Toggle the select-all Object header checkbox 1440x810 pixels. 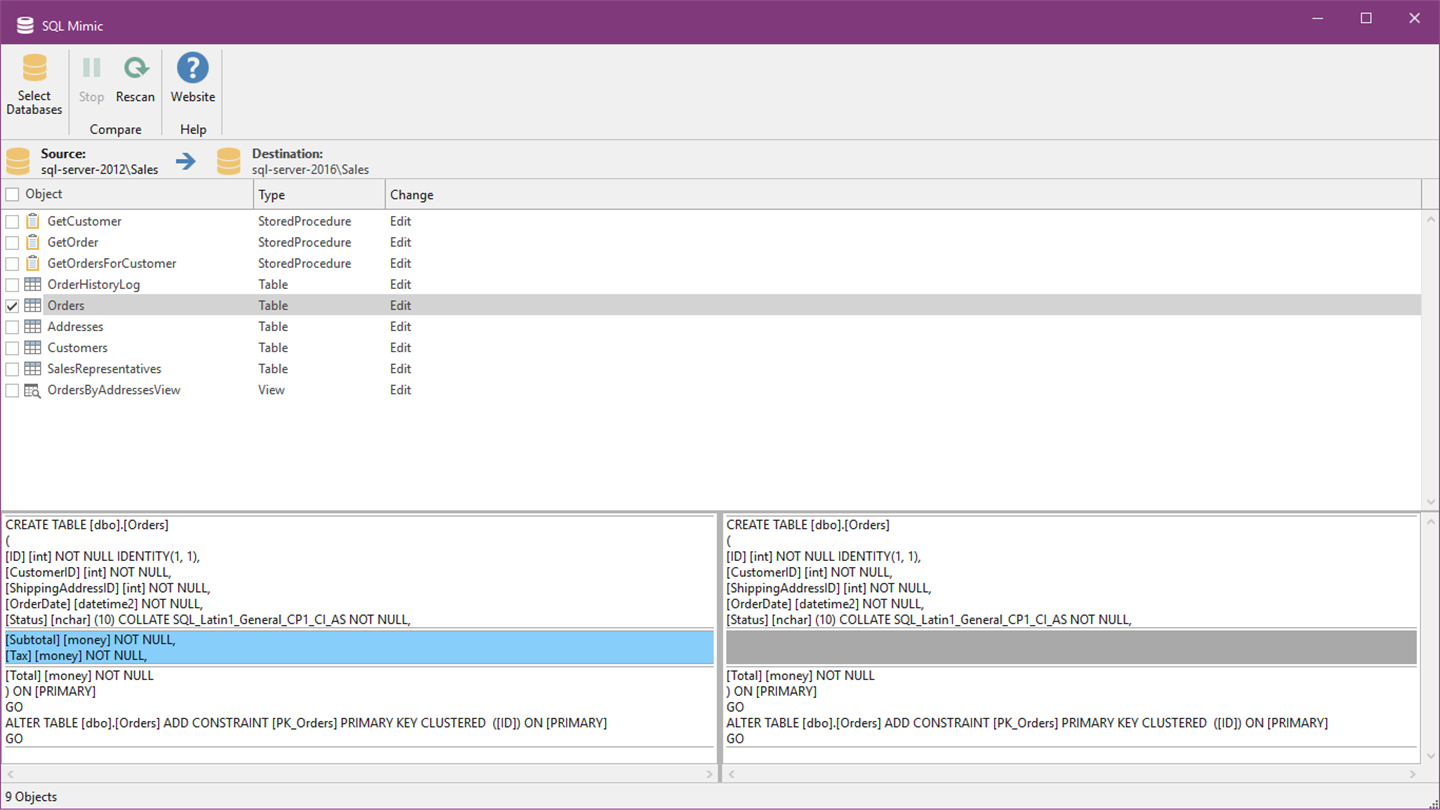tap(12, 194)
